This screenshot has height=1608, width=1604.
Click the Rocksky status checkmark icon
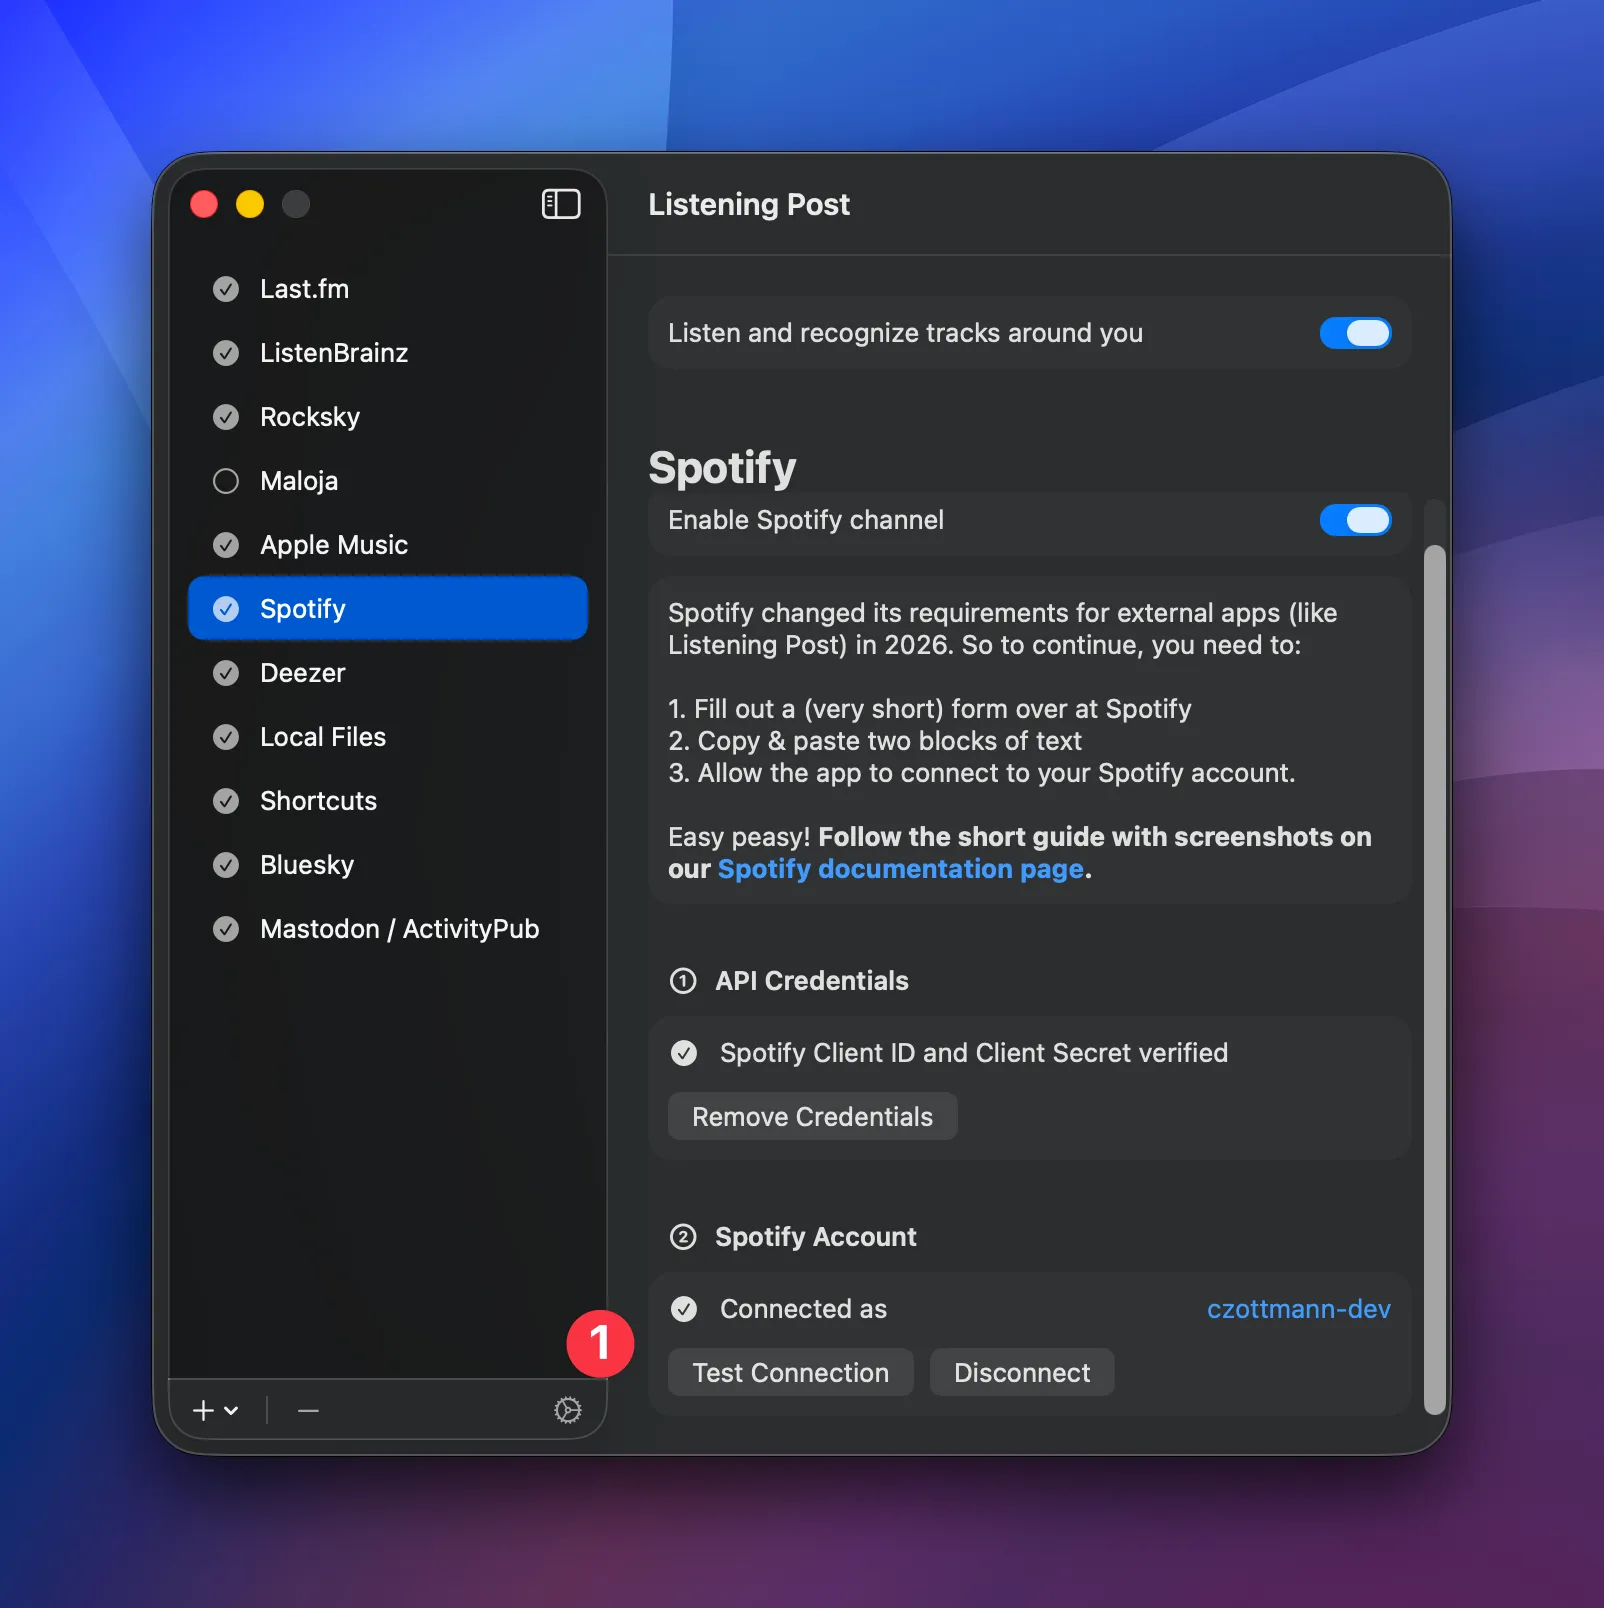click(226, 417)
